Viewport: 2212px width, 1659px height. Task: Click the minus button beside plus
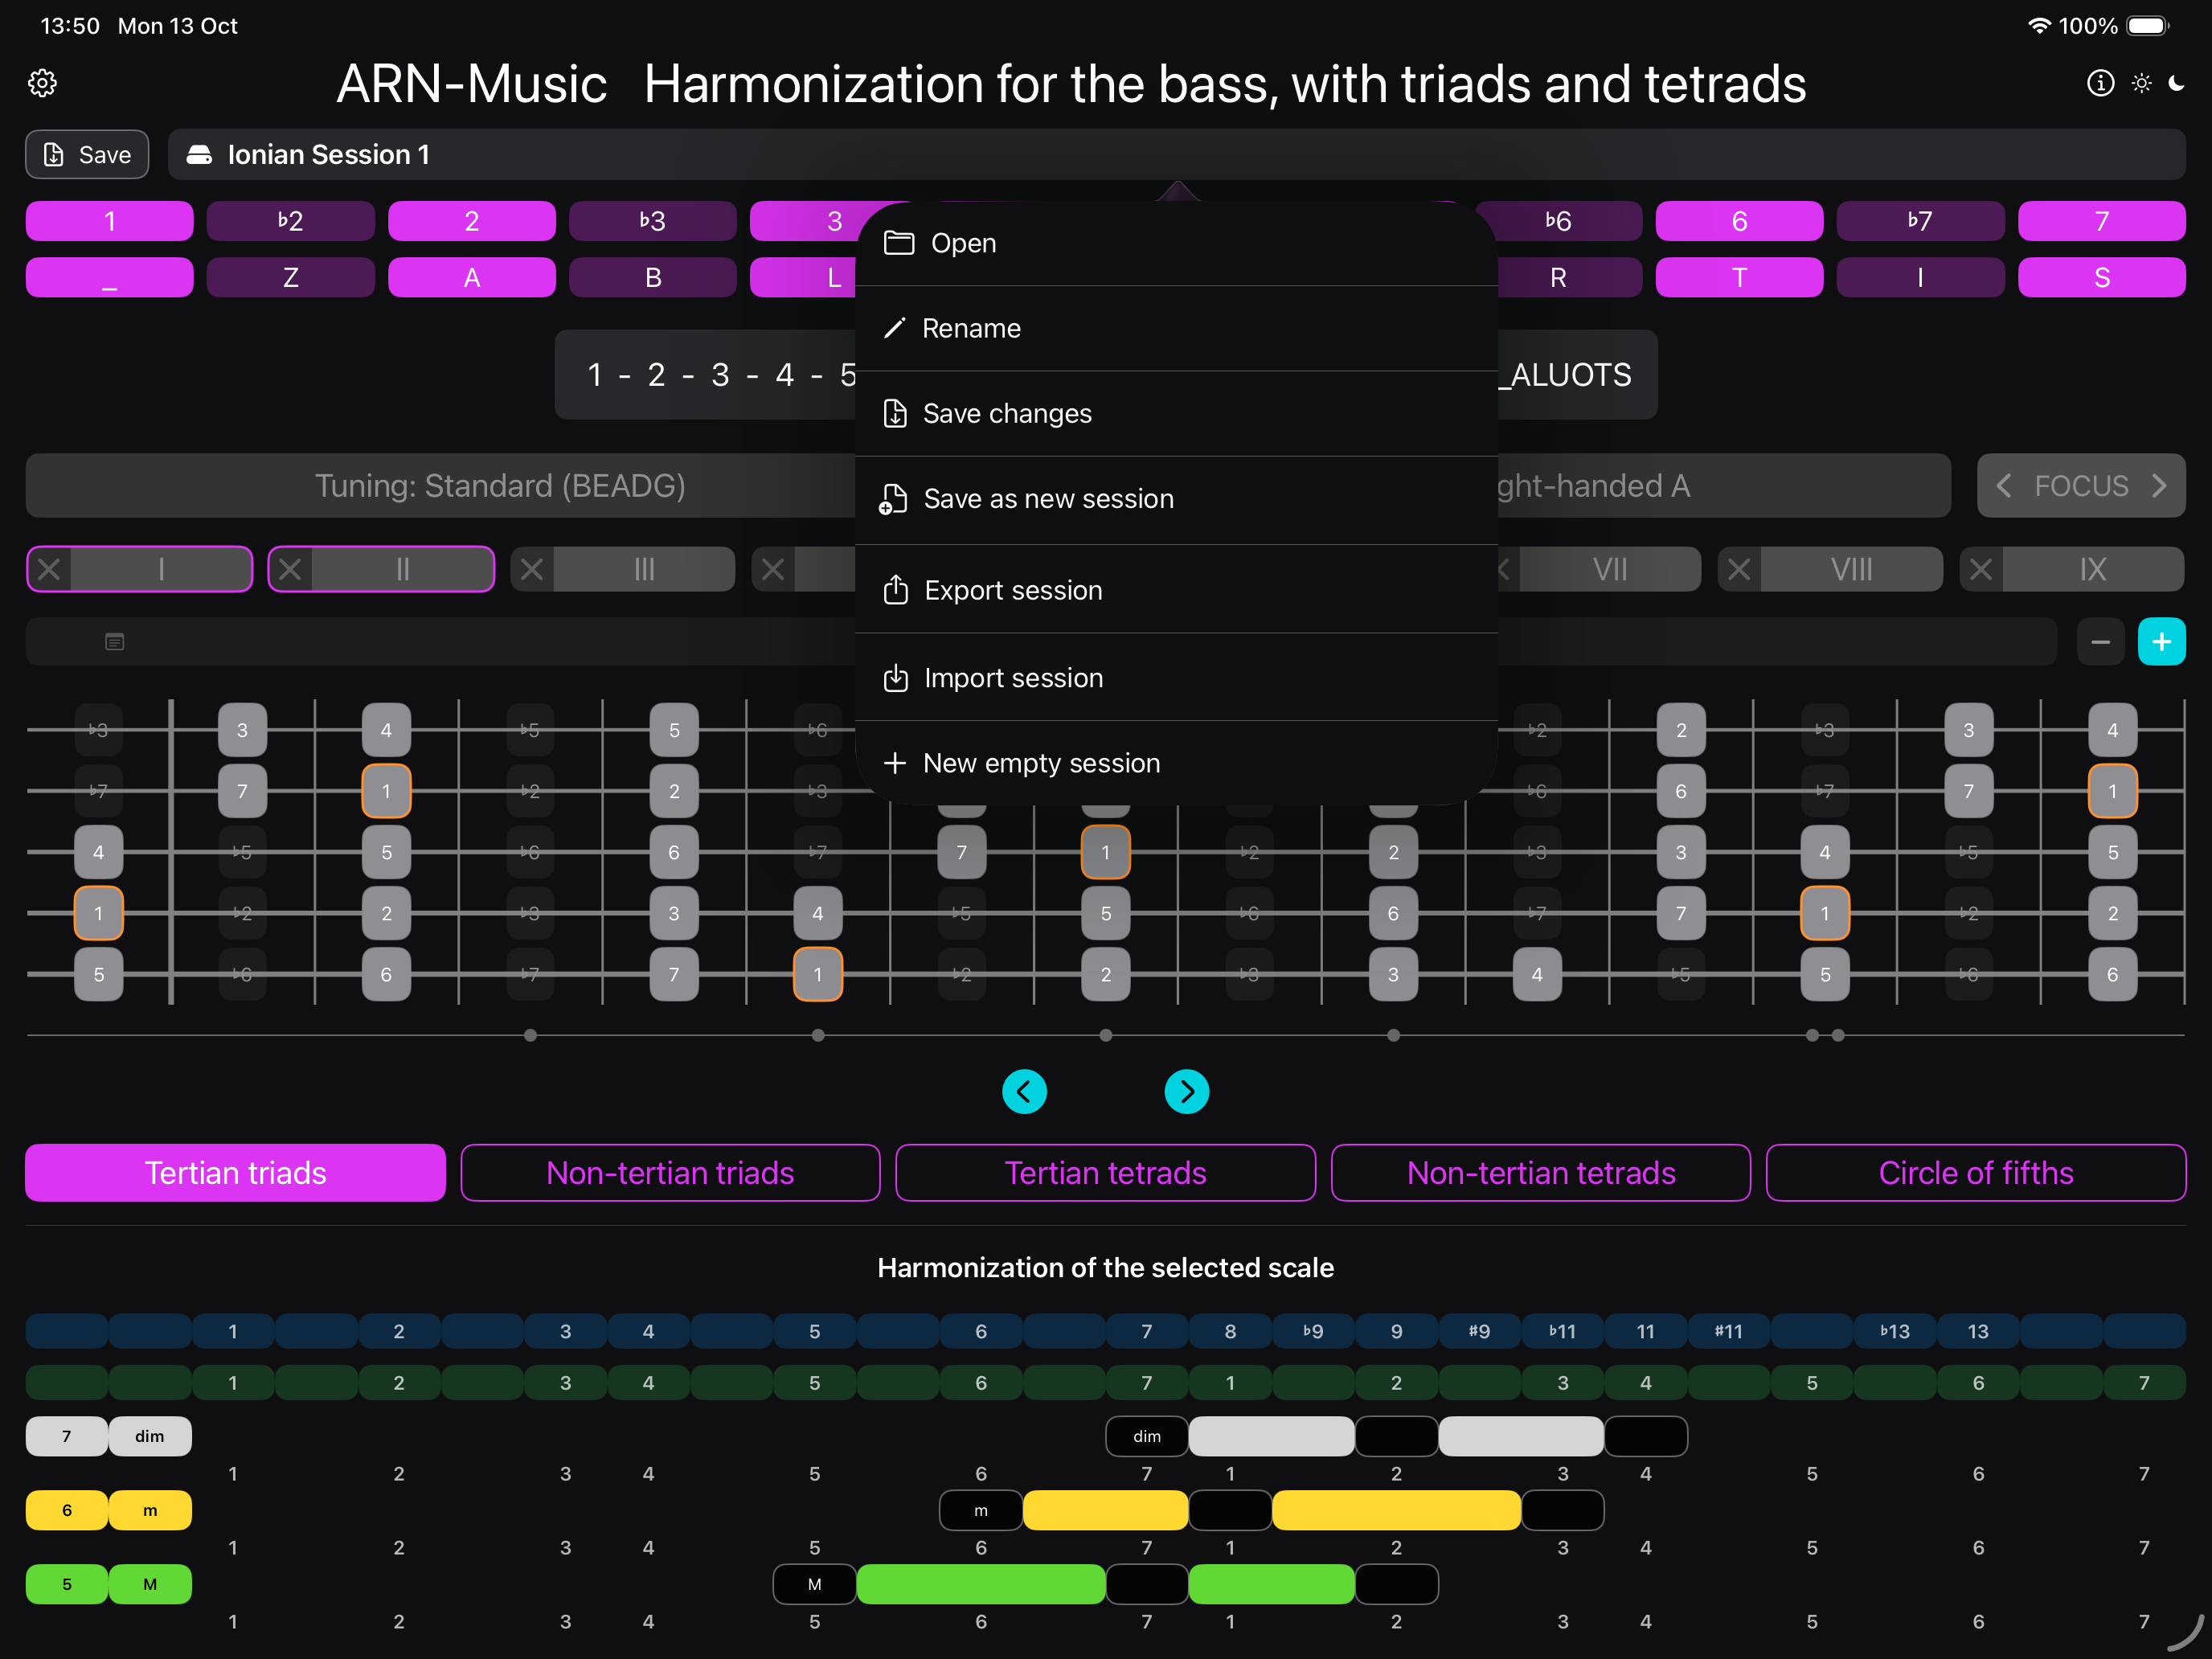pos(2100,642)
